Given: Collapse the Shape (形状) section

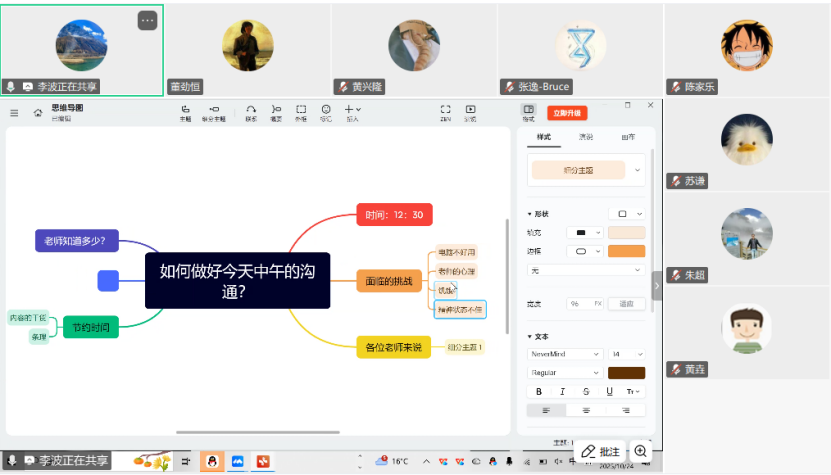Looking at the screenshot, I should point(530,214).
